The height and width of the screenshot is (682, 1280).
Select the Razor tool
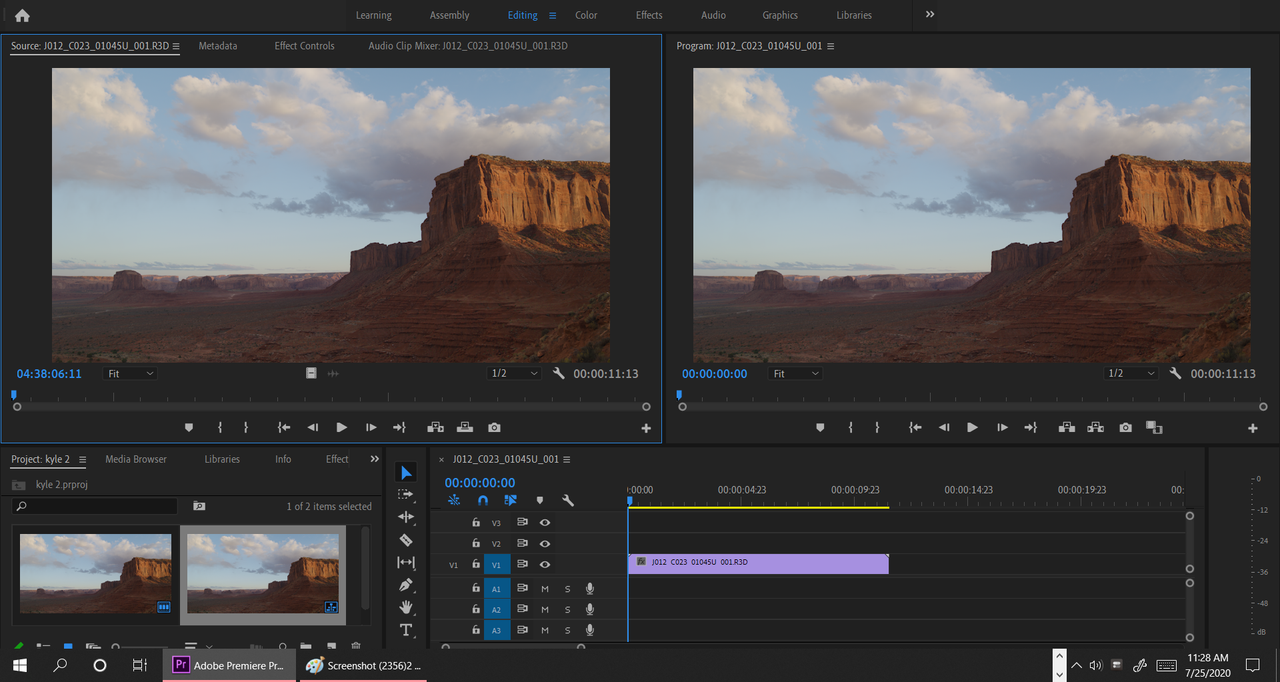coord(406,540)
